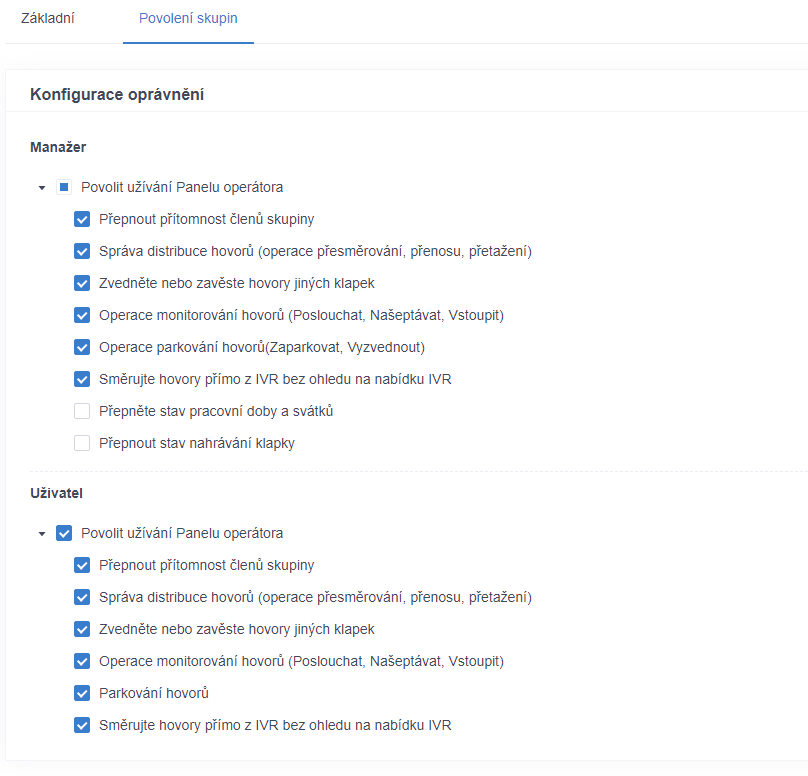Uncheck Uživatel Přepnout přítomnost členů skupiny
Viewport: 808px width, 776px height.
(82, 565)
